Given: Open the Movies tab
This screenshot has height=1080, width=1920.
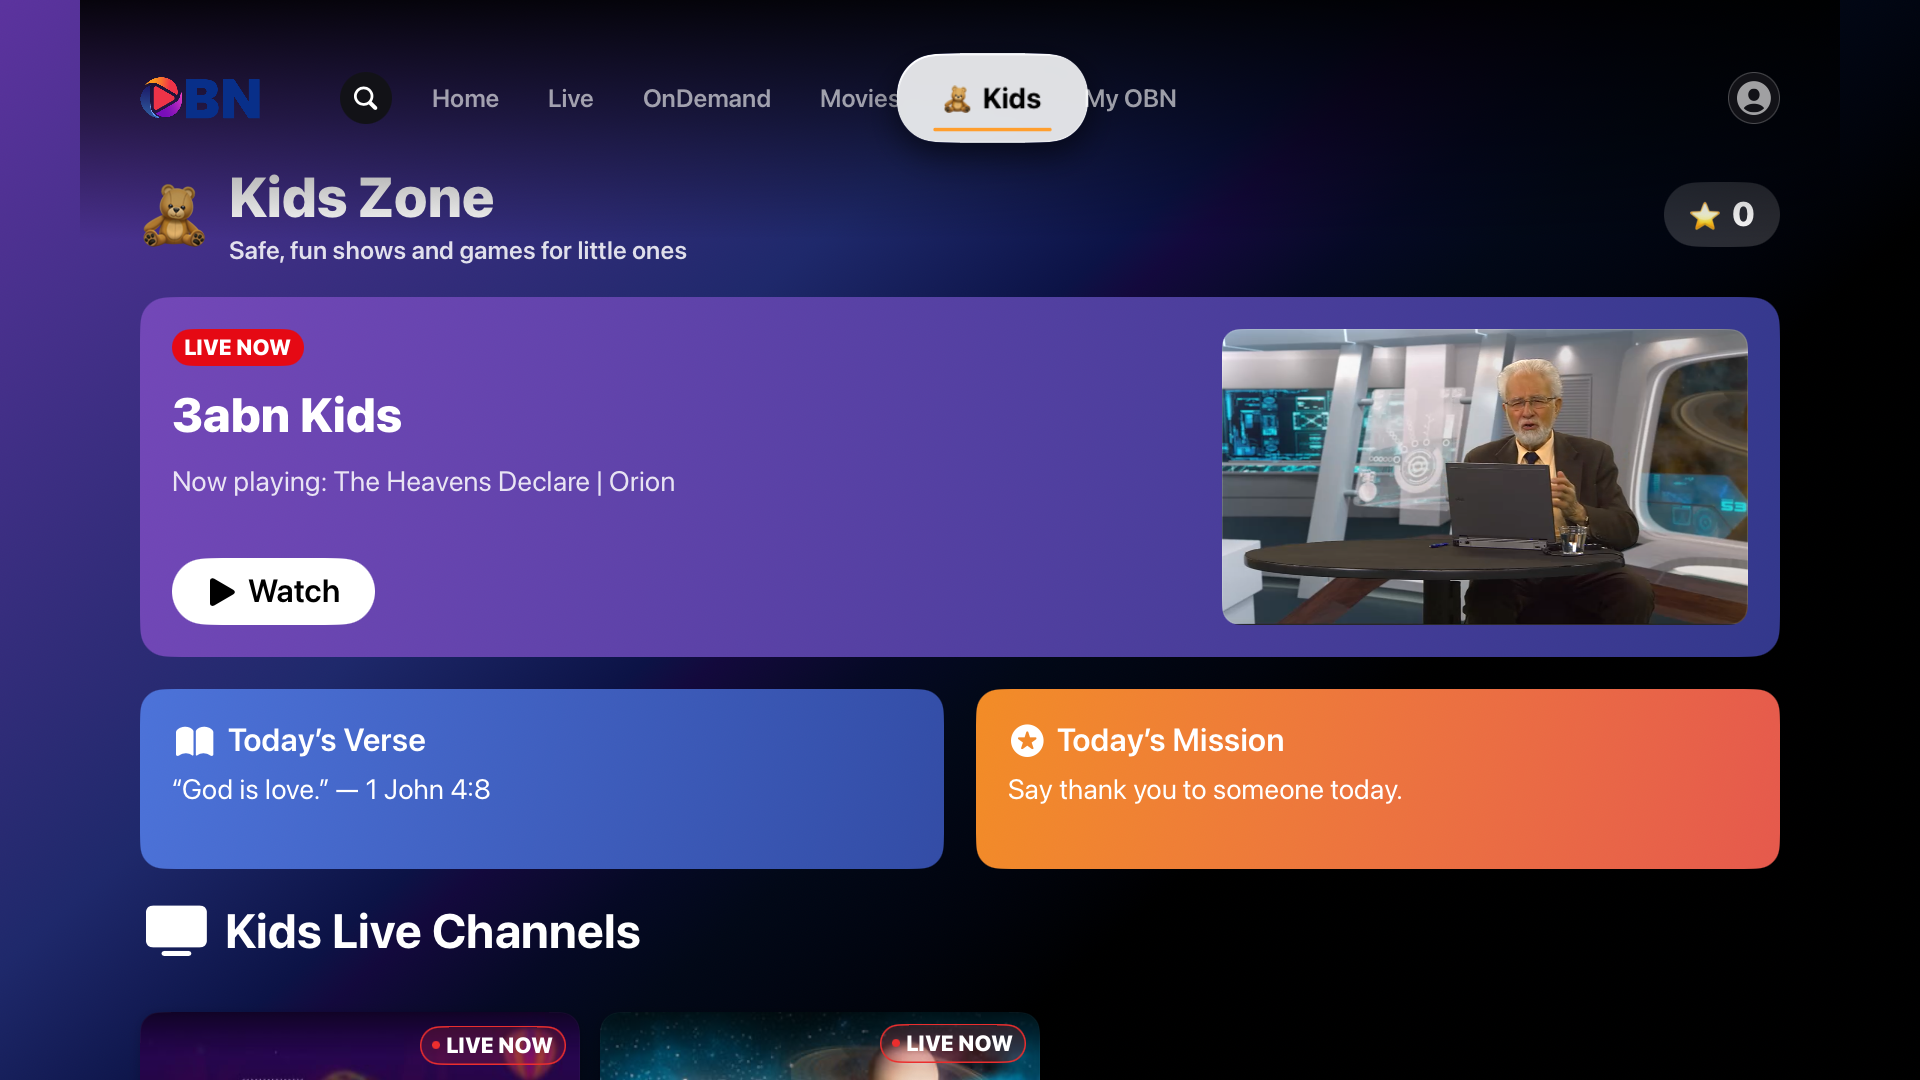Looking at the screenshot, I should pyautogui.click(x=859, y=98).
